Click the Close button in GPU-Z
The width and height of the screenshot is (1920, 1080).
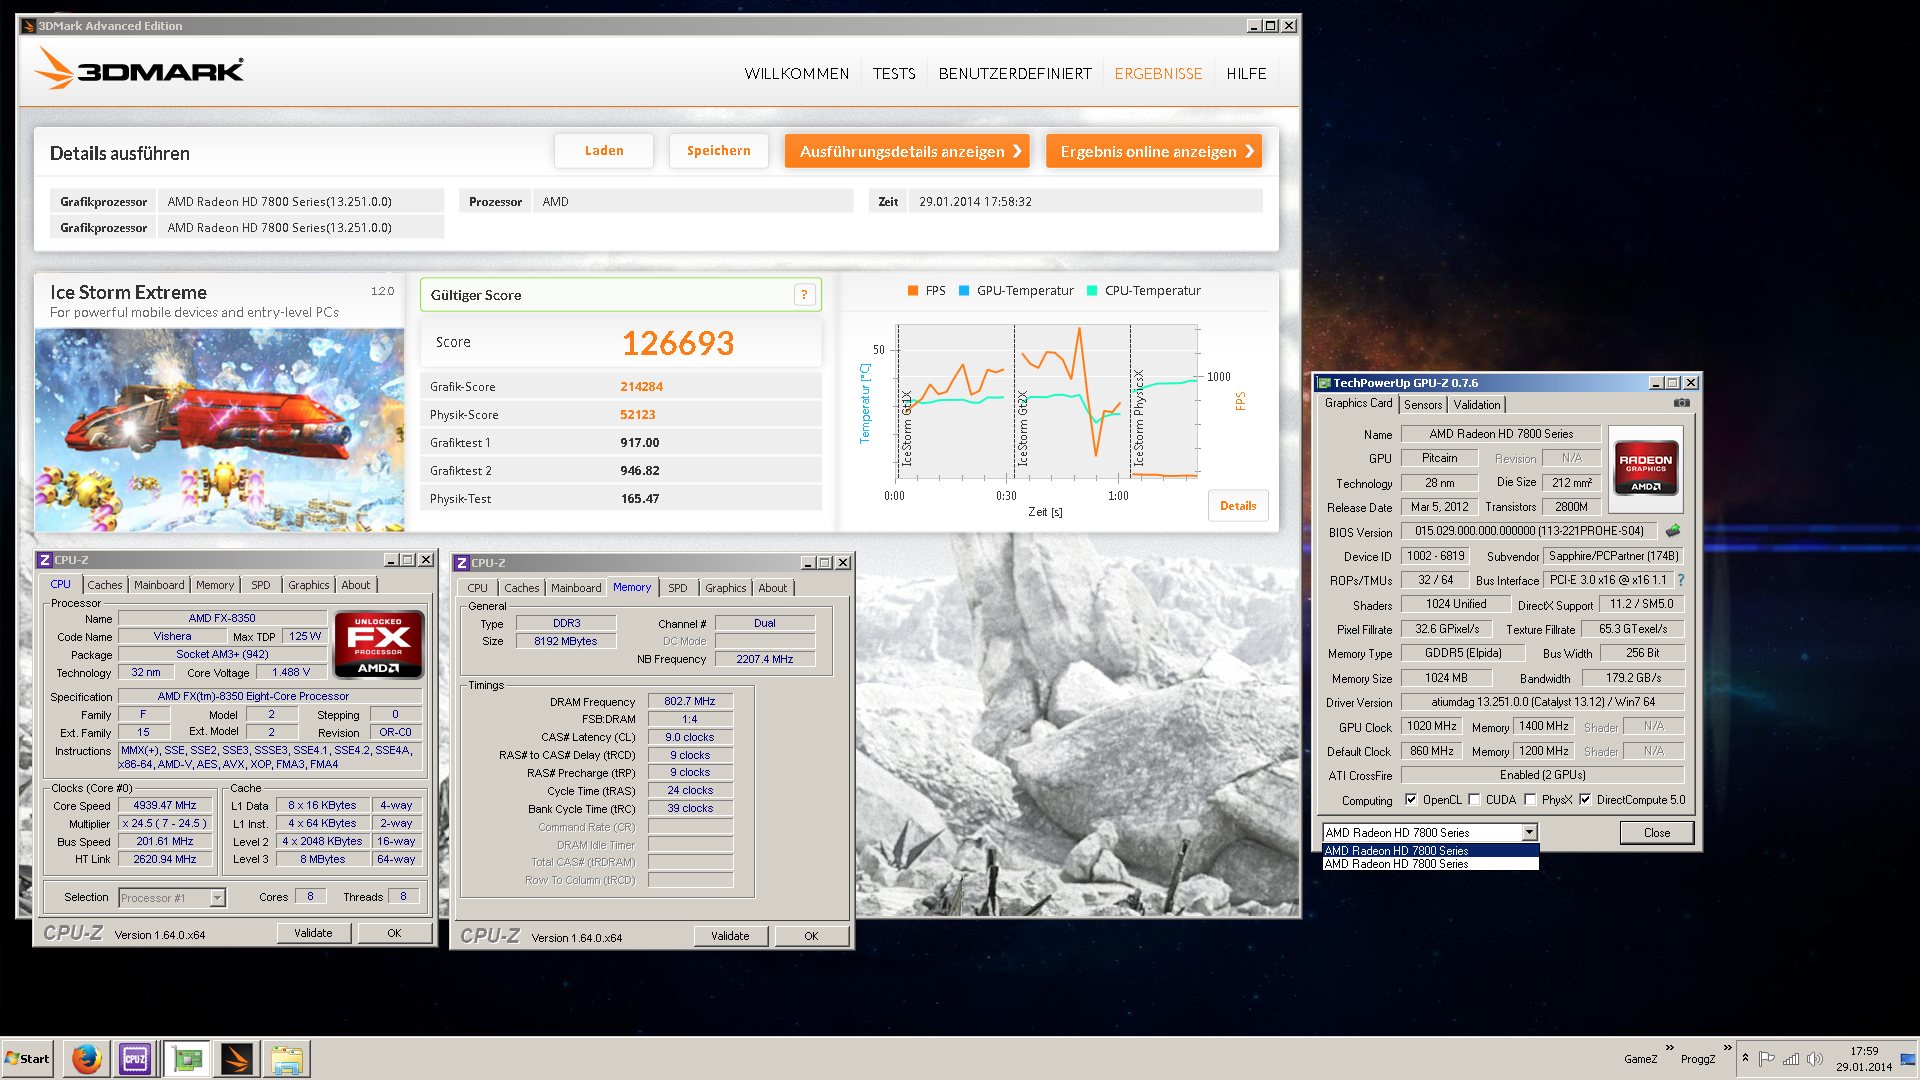[x=1657, y=832]
